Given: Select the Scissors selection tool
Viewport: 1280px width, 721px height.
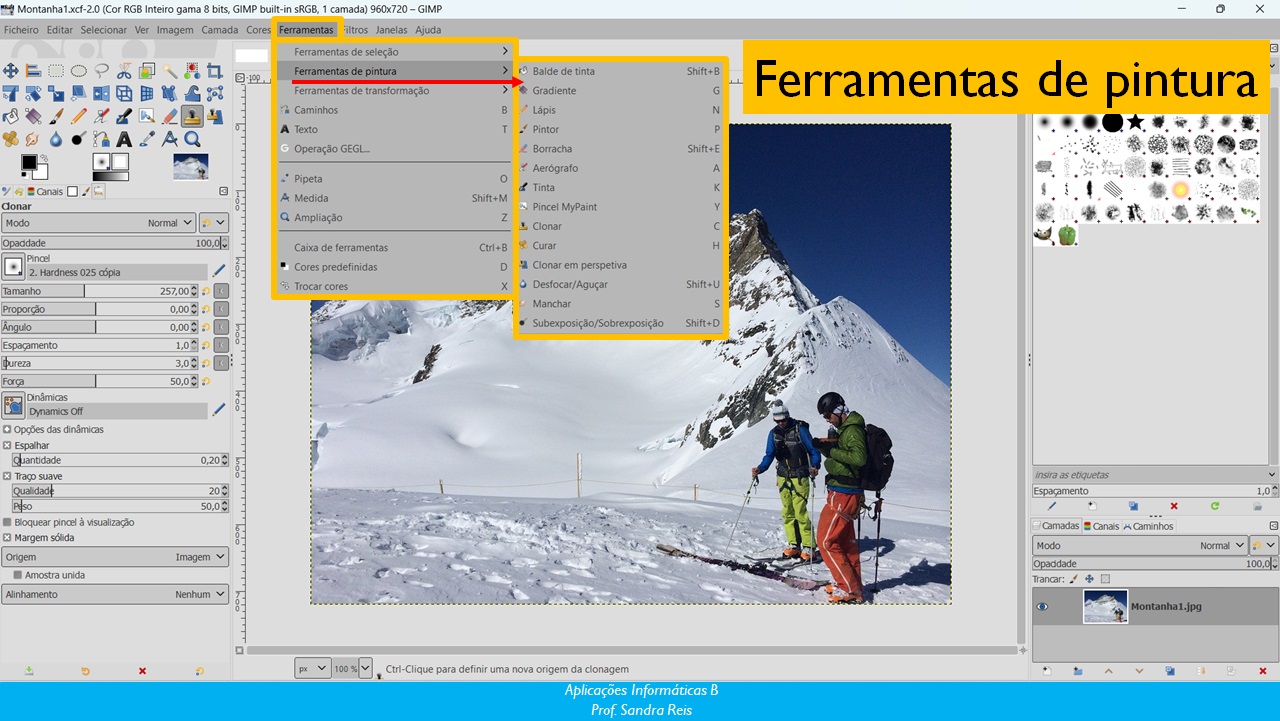Looking at the screenshot, I should [124, 70].
